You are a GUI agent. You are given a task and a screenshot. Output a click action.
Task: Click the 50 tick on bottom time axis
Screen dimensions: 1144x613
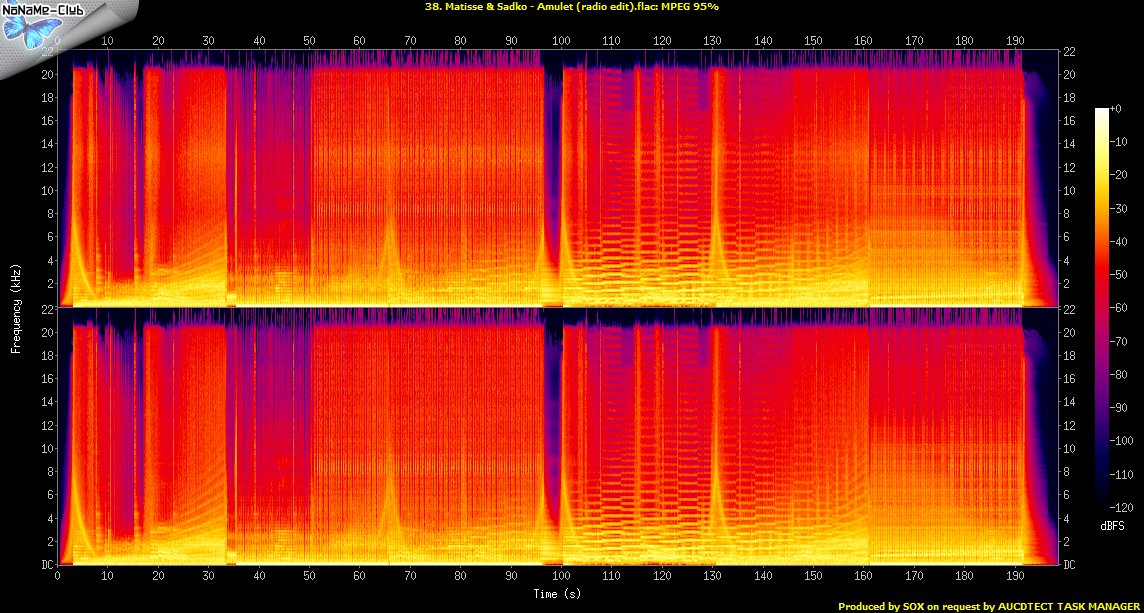tap(309, 577)
